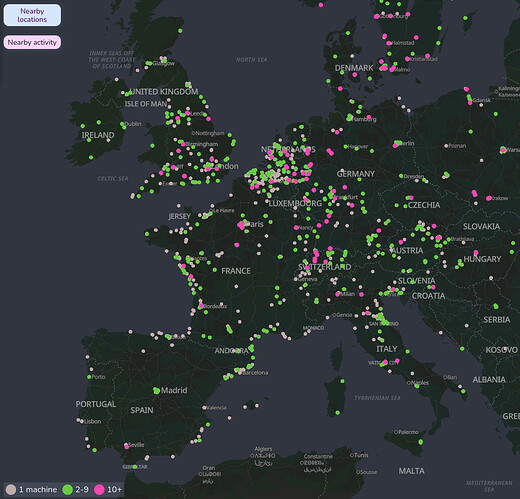
Task: Show Nearby activity
Action: pos(32,42)
